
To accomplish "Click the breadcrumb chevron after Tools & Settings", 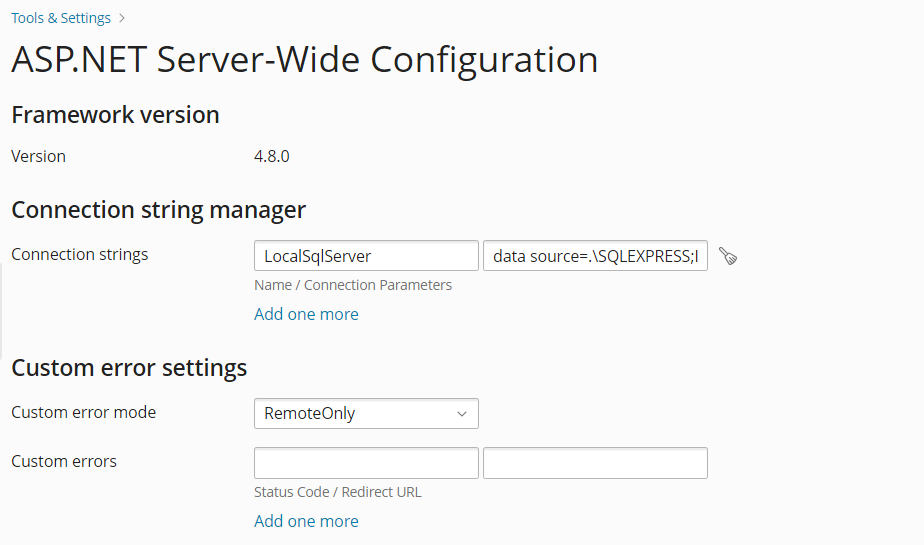I will click(x=122, y=18).
